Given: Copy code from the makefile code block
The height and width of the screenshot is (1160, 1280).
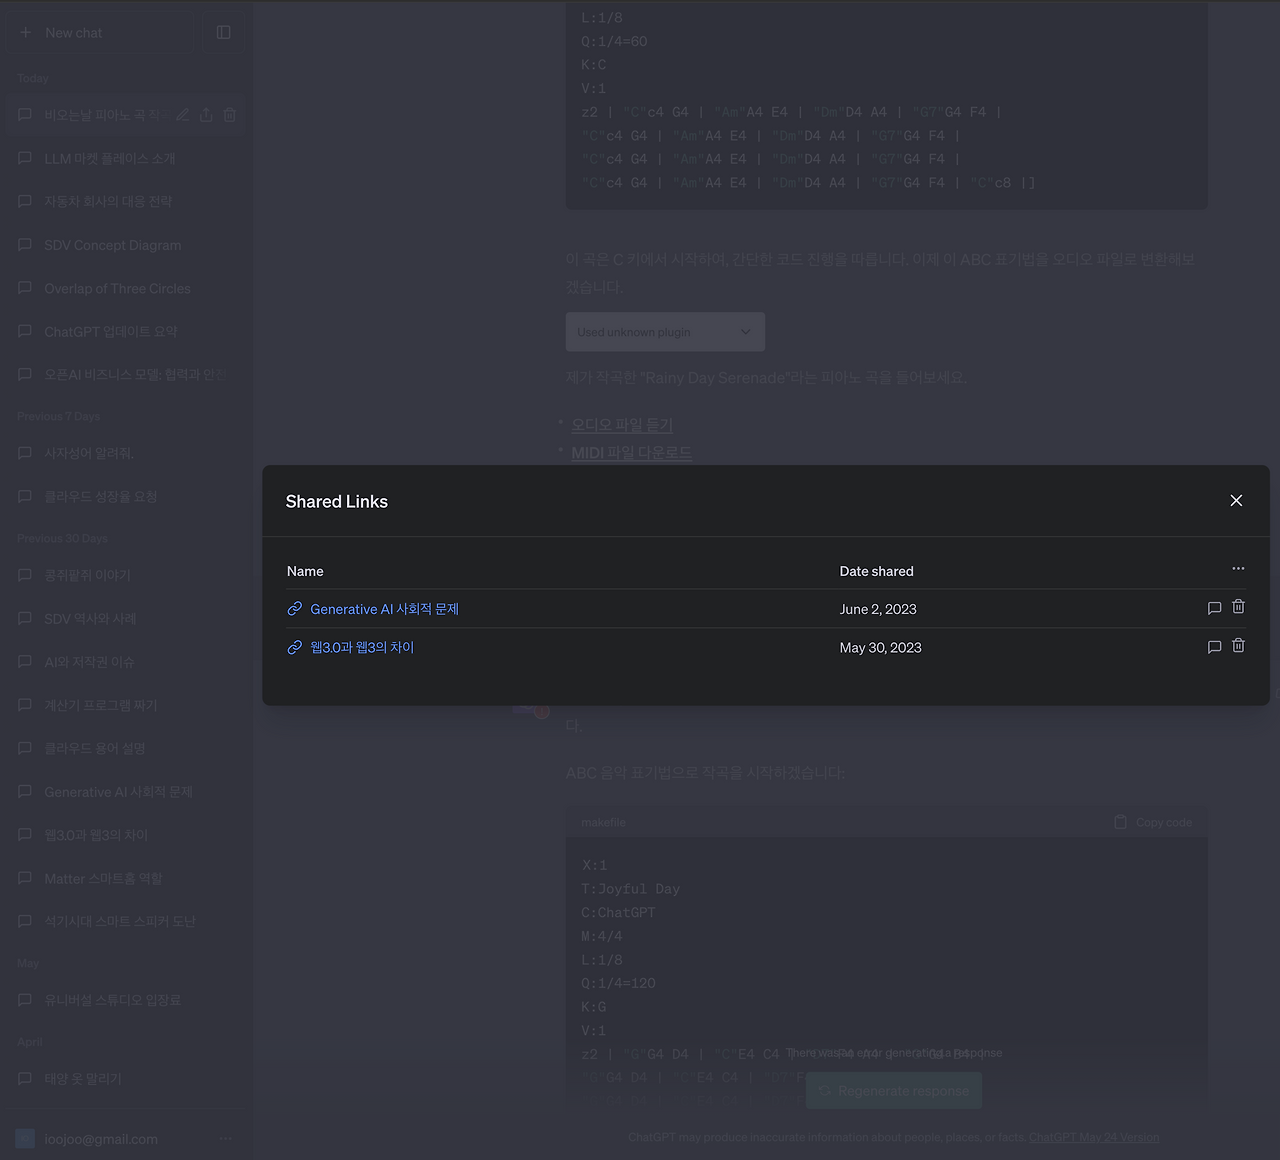Looking at the screenshot, I should click(x=1154, y=822).
